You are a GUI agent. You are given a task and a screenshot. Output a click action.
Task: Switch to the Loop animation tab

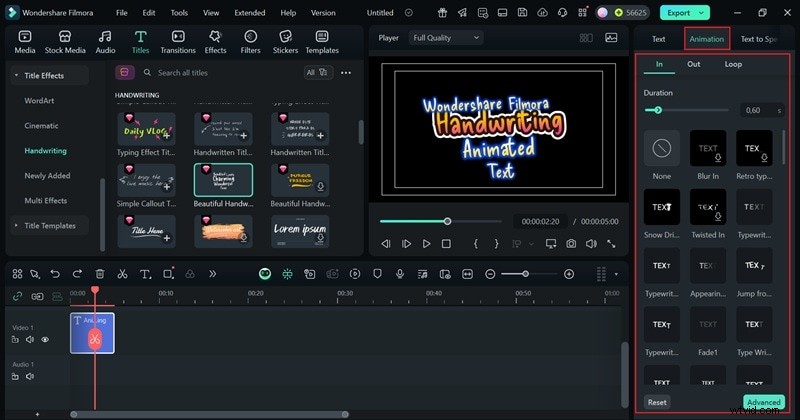[733, 64]
